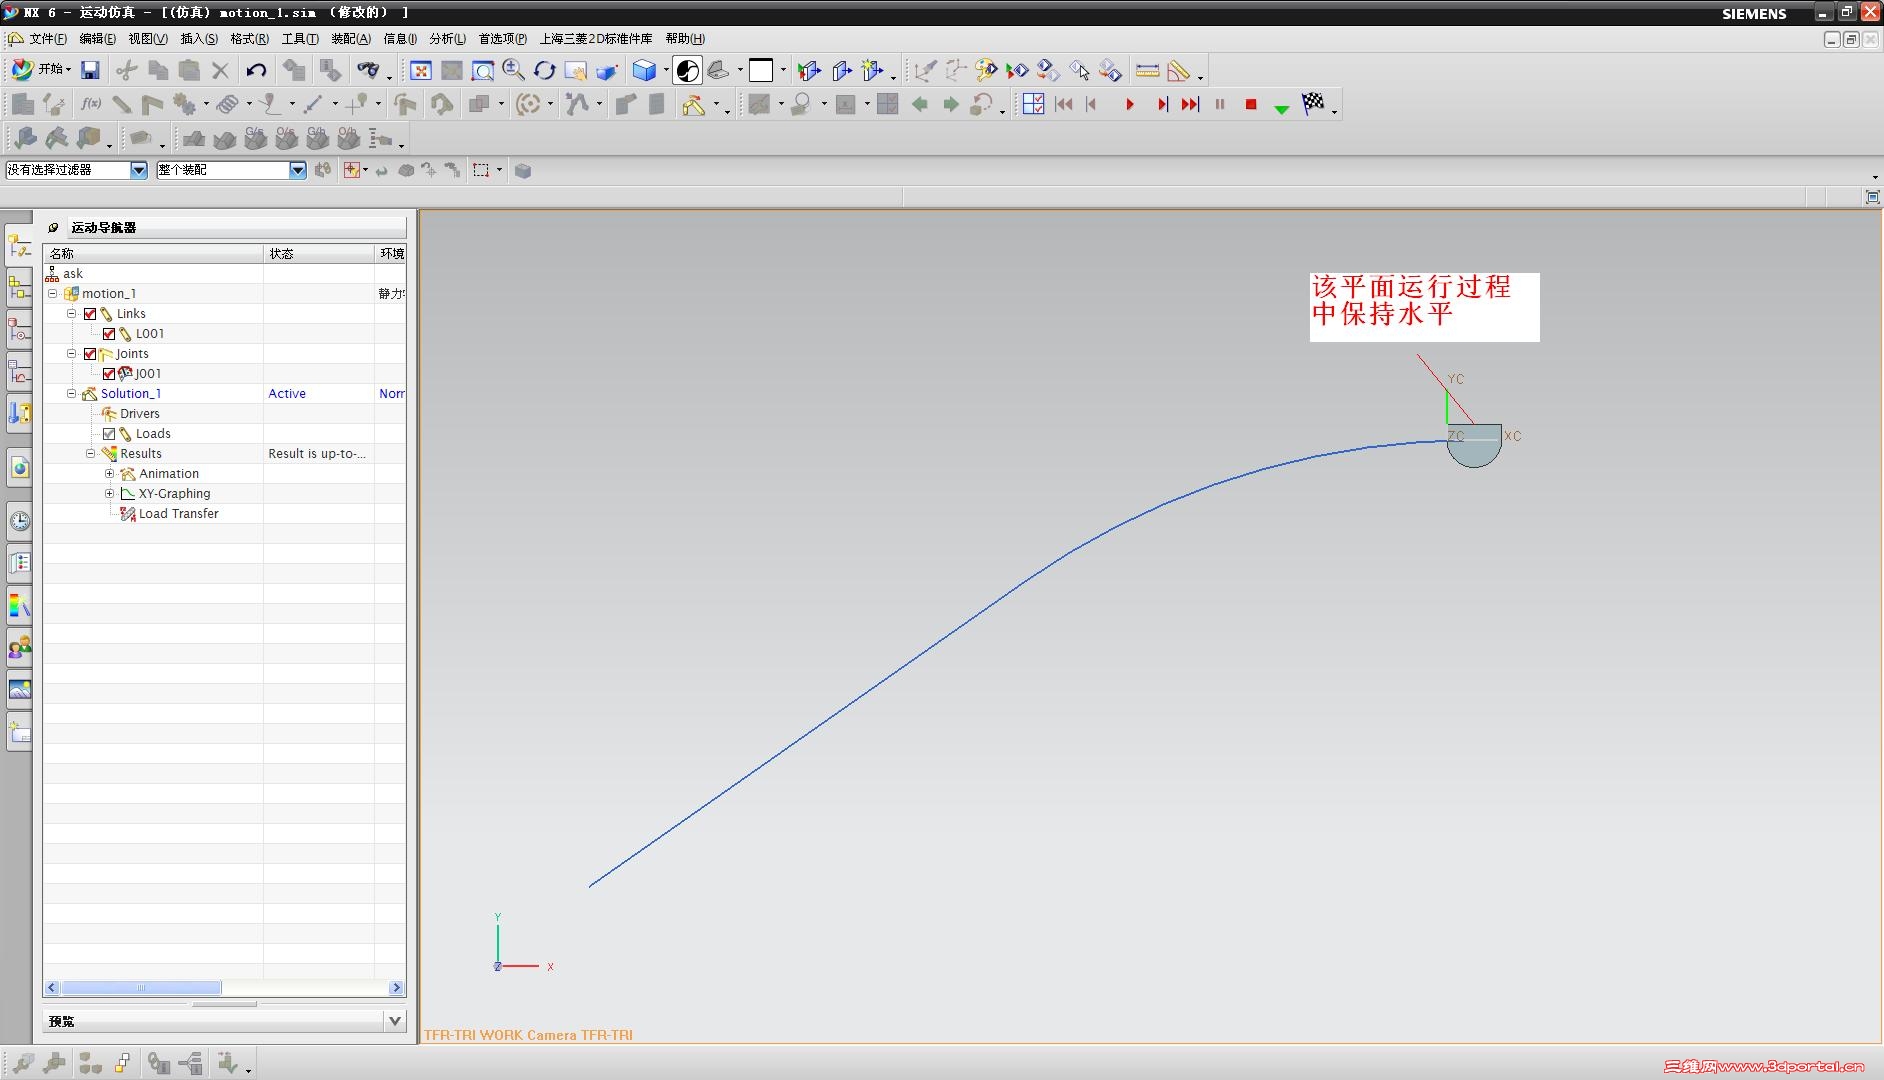This screenshot has height=1080, width=1884.
Task: Open the 编辑(E) menu
Action: (x=97, y=39)
